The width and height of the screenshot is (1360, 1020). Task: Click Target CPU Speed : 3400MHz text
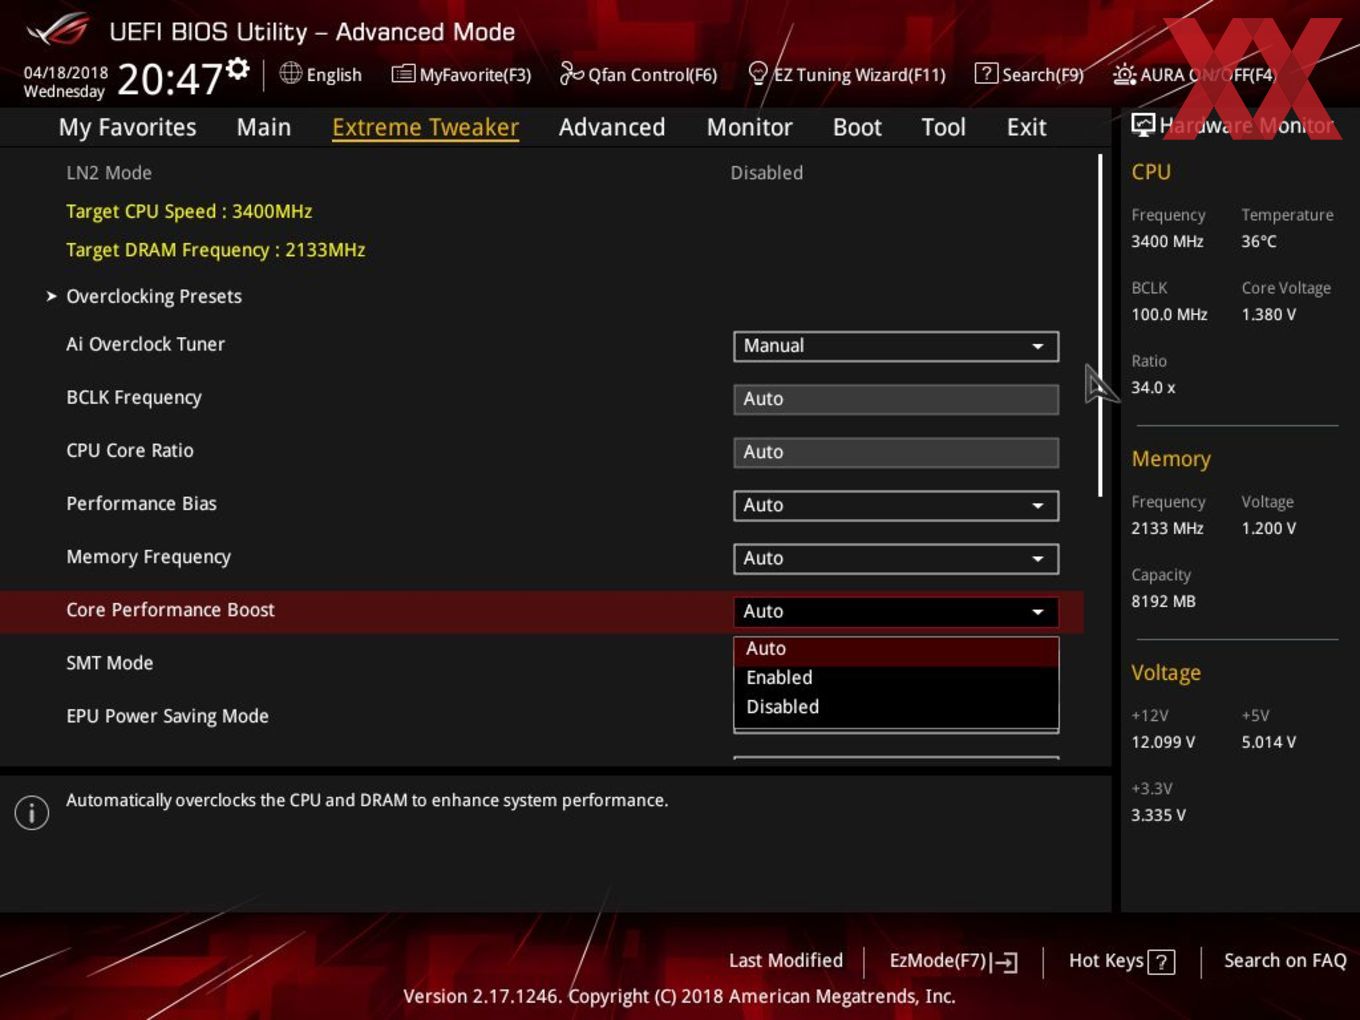[x=189, y=211]
